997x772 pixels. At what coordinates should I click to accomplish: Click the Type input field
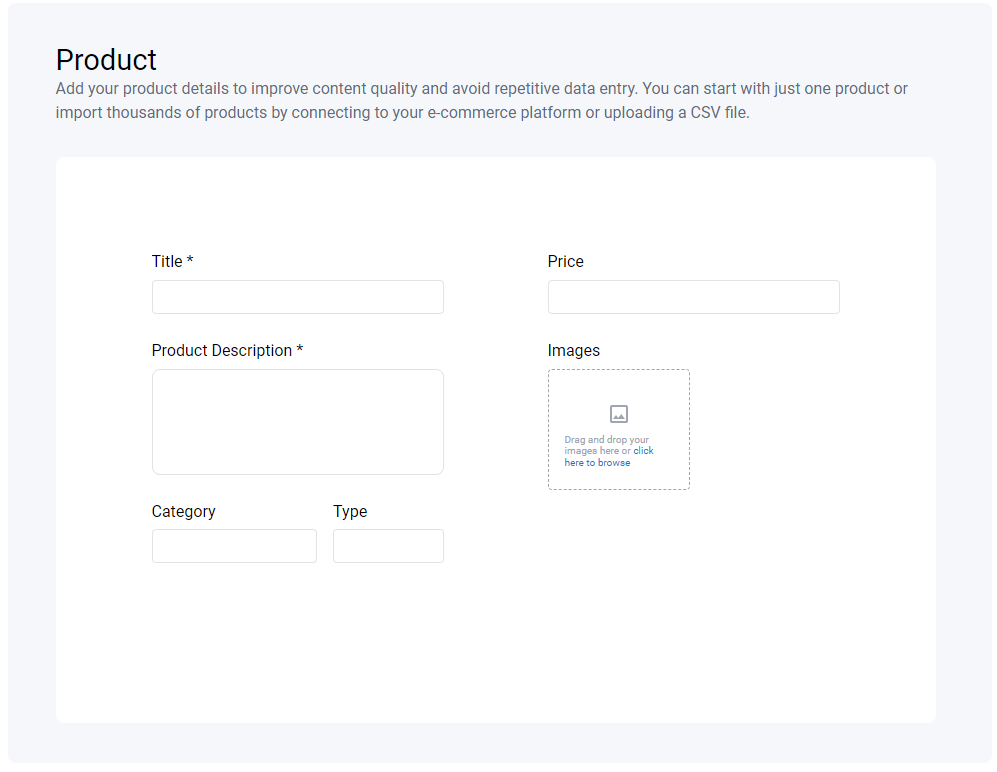[x=388, y=546]
